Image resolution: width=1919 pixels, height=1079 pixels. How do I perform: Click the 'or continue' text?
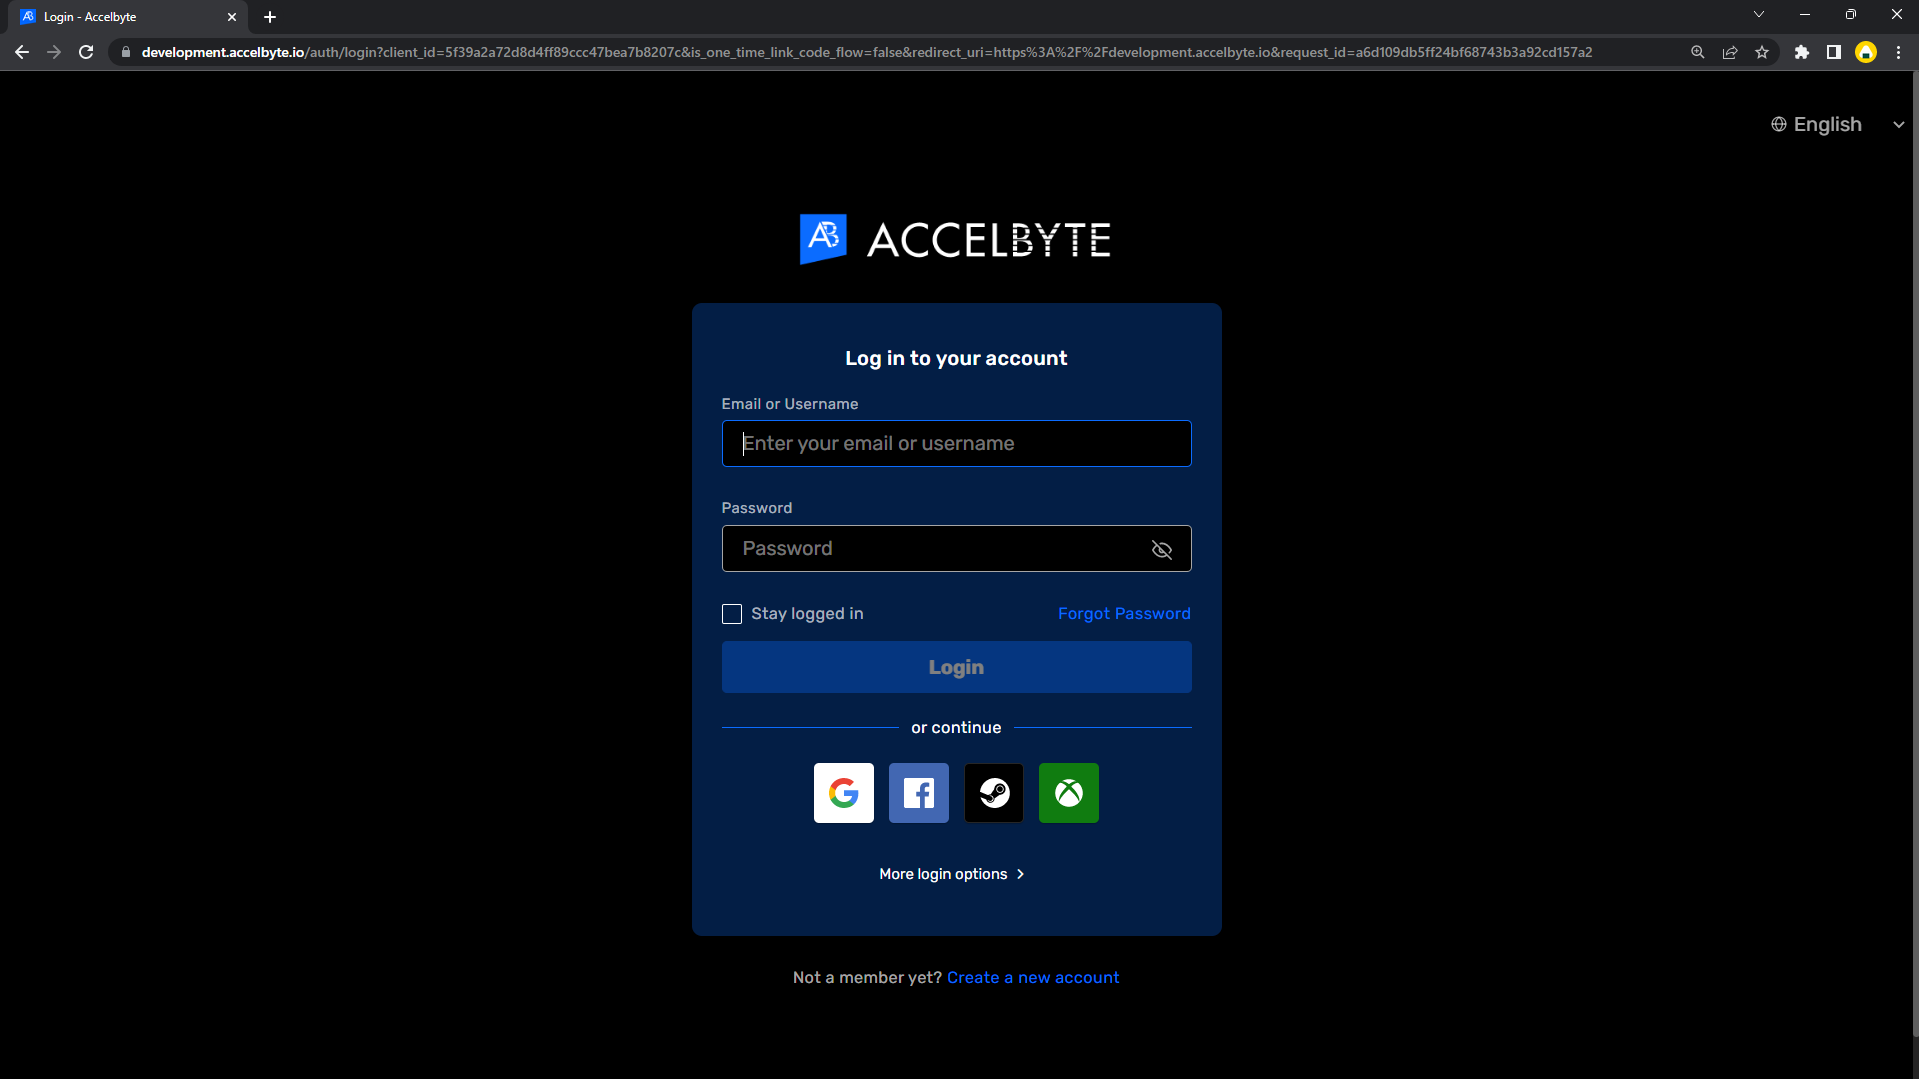pos(956,727)
